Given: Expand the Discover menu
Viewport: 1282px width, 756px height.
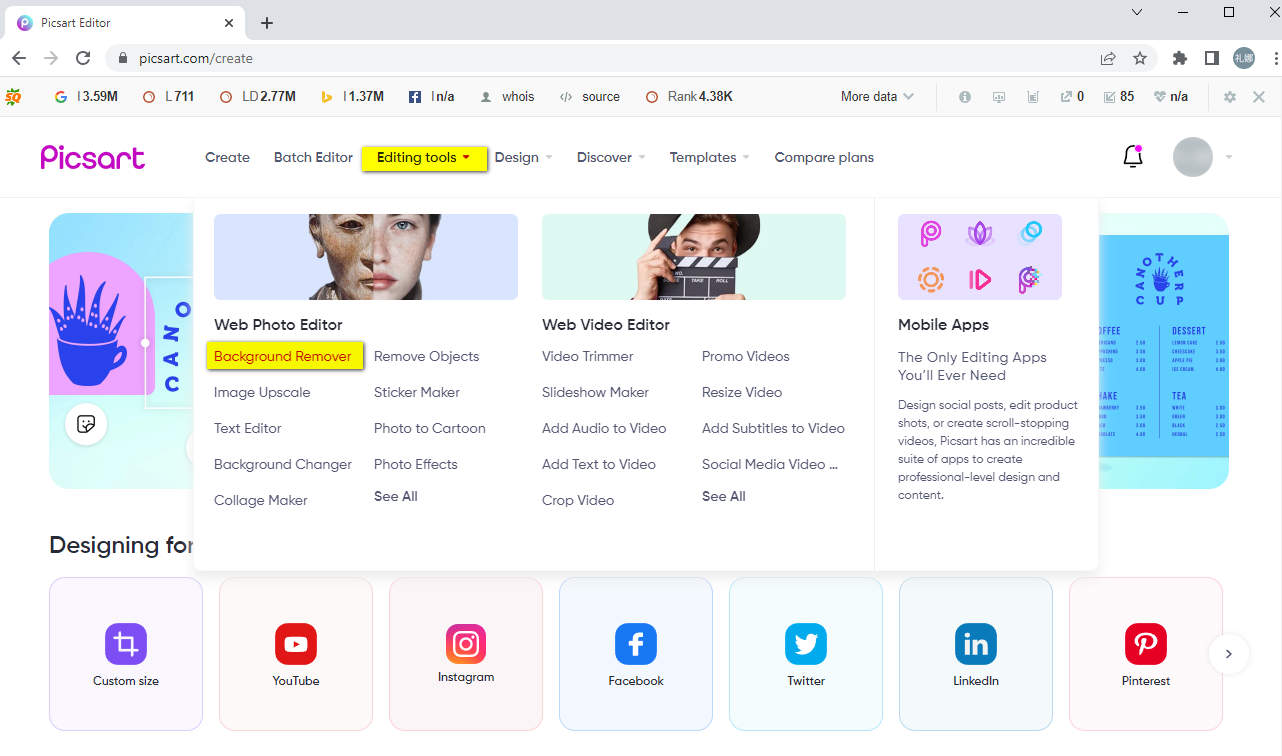Looking at the screenshot, I should coord(611,157).
